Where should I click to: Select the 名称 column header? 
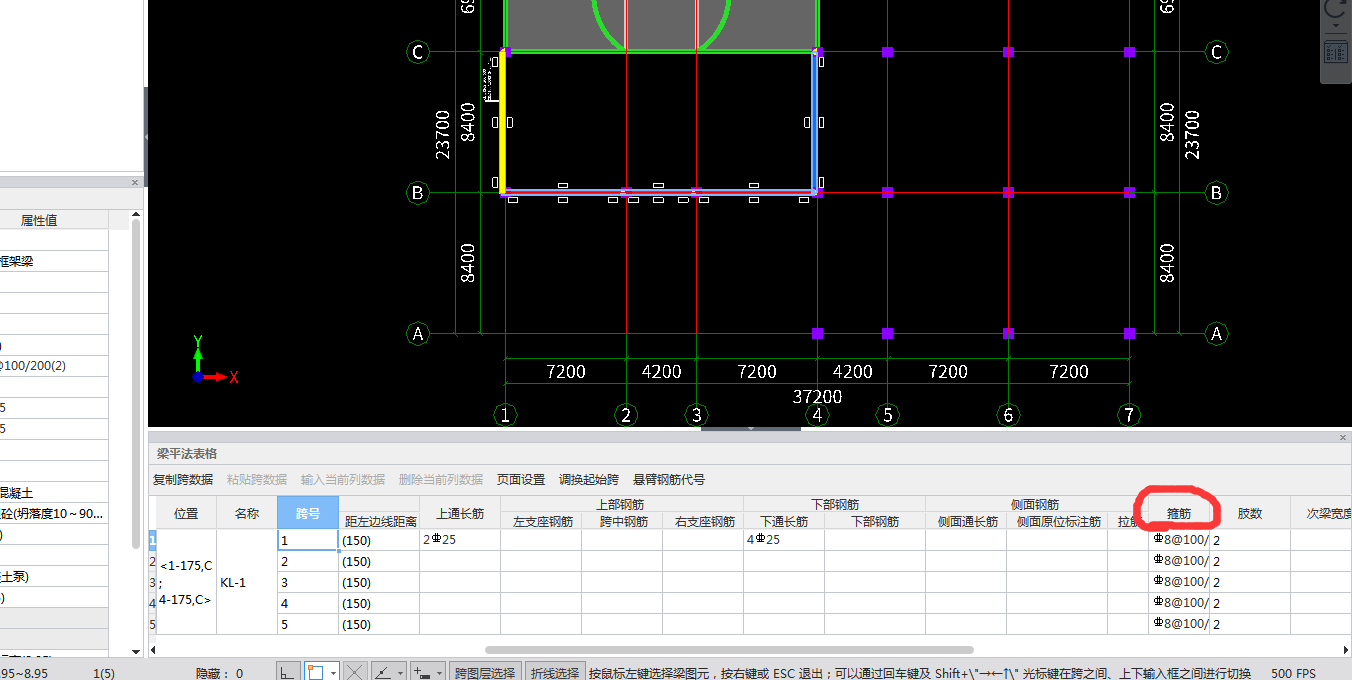point(247,512)
